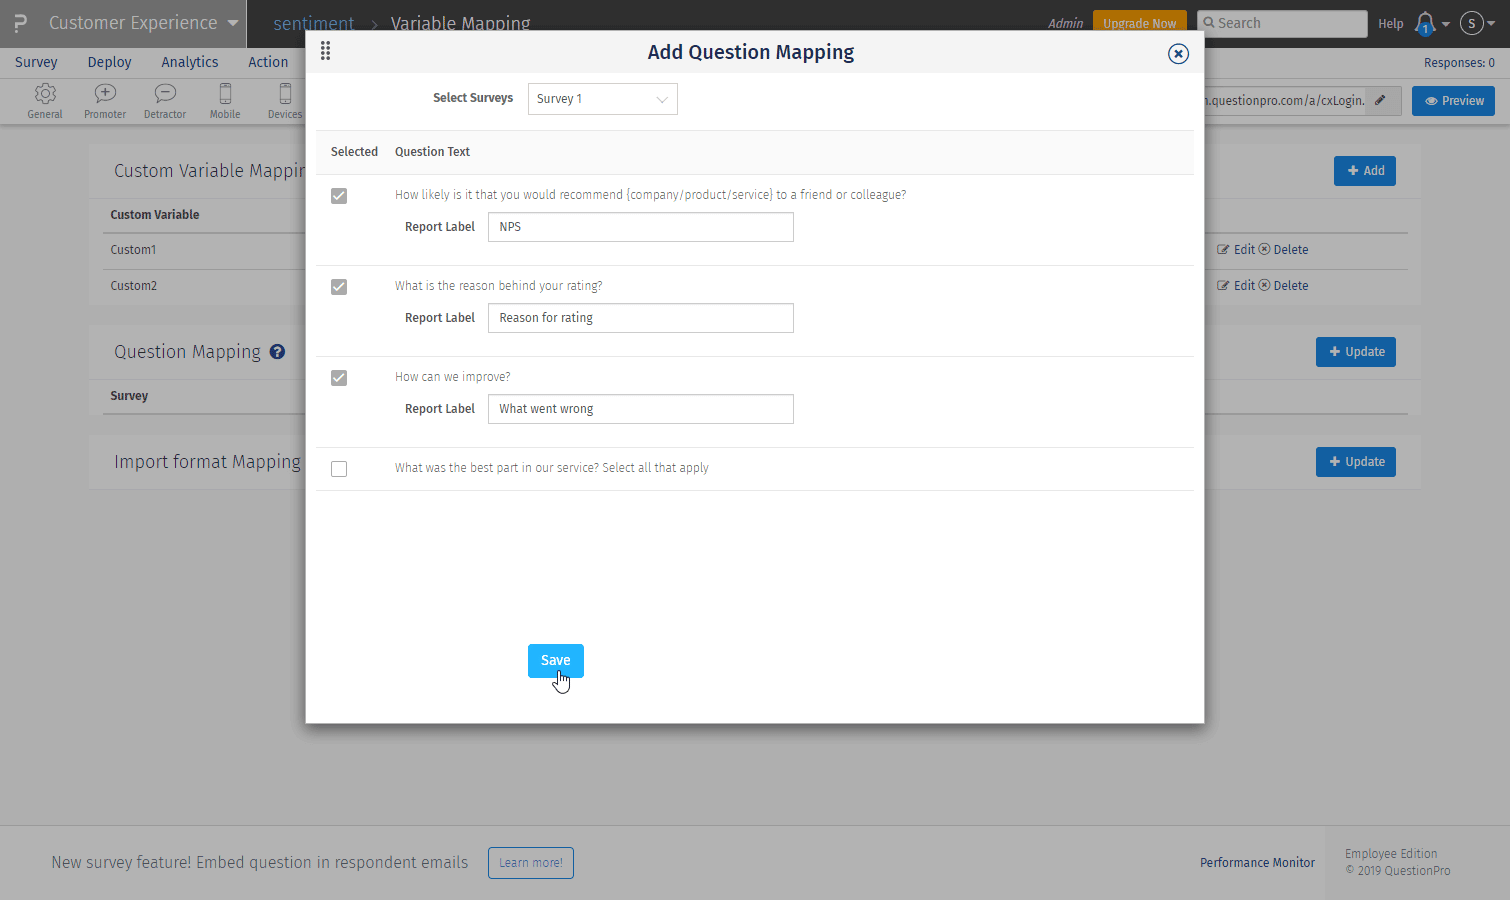Click the Question Mapping help icon
Image resolution: width=1510 pixels, height=900 pixels.
[x=277, y=352]
